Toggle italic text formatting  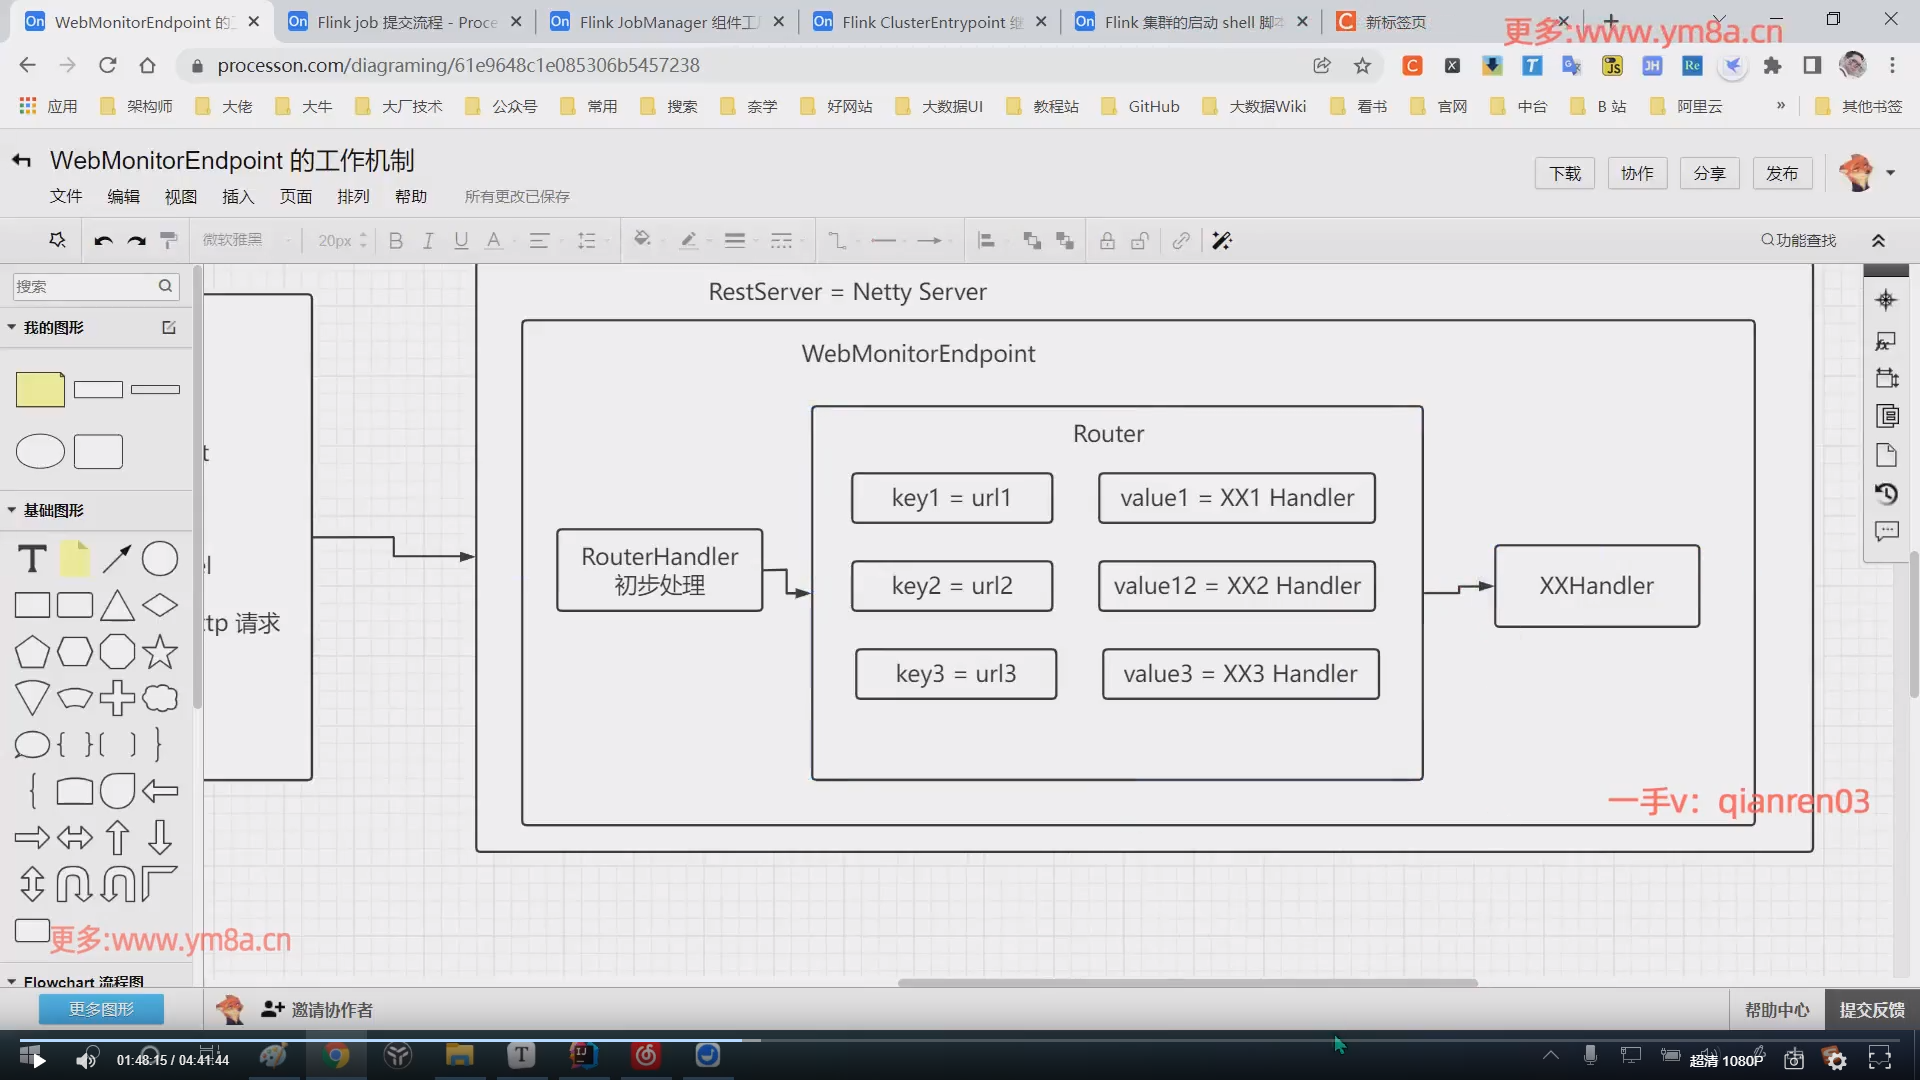428,241
